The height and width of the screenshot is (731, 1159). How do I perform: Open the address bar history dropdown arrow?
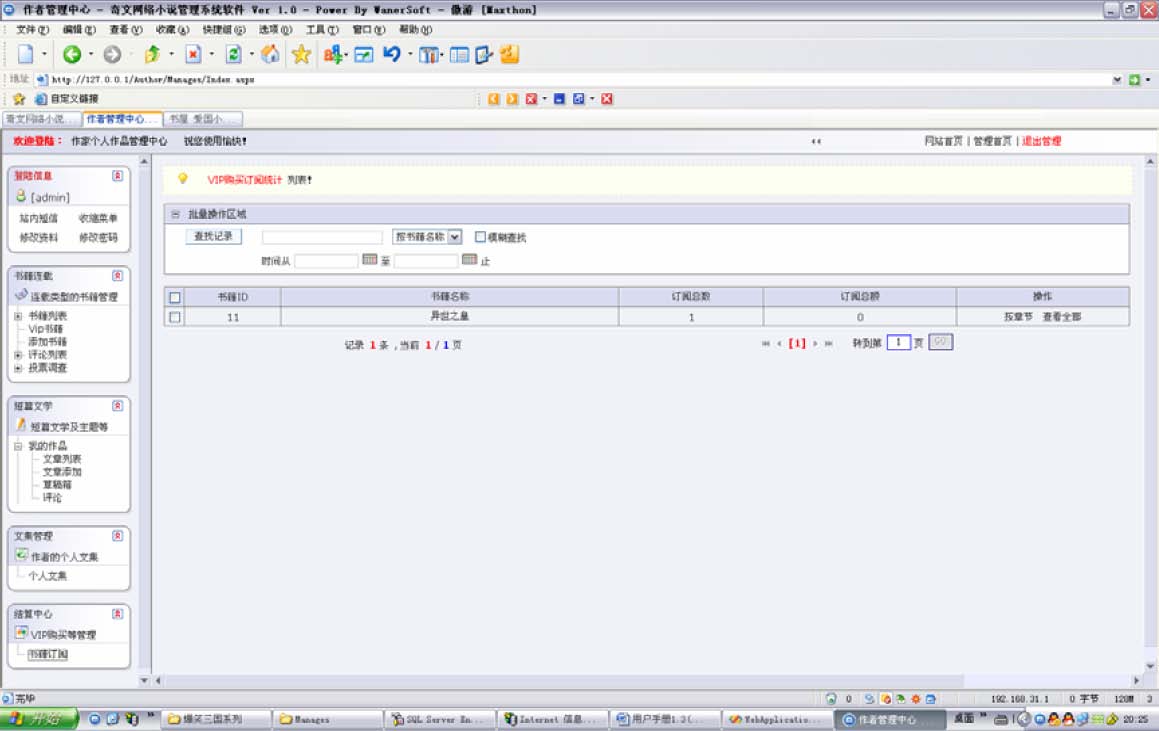tap(1117, 79)
